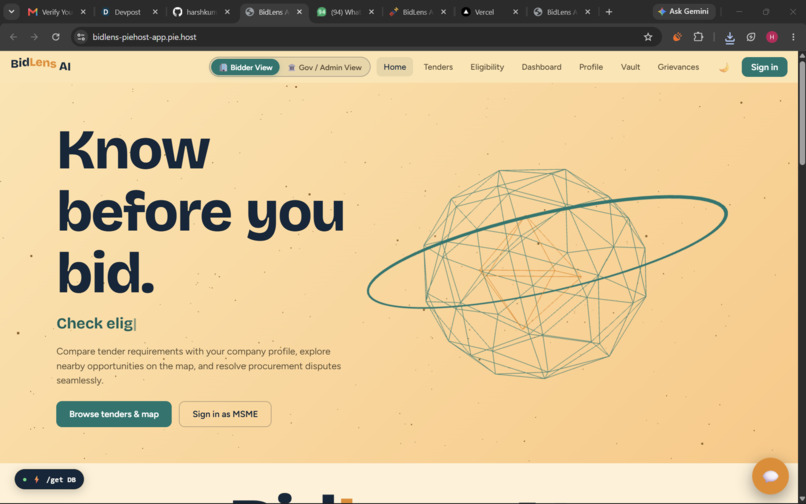Bookmark this page with the star
This screenshot has width=806, height=504.
648,37
